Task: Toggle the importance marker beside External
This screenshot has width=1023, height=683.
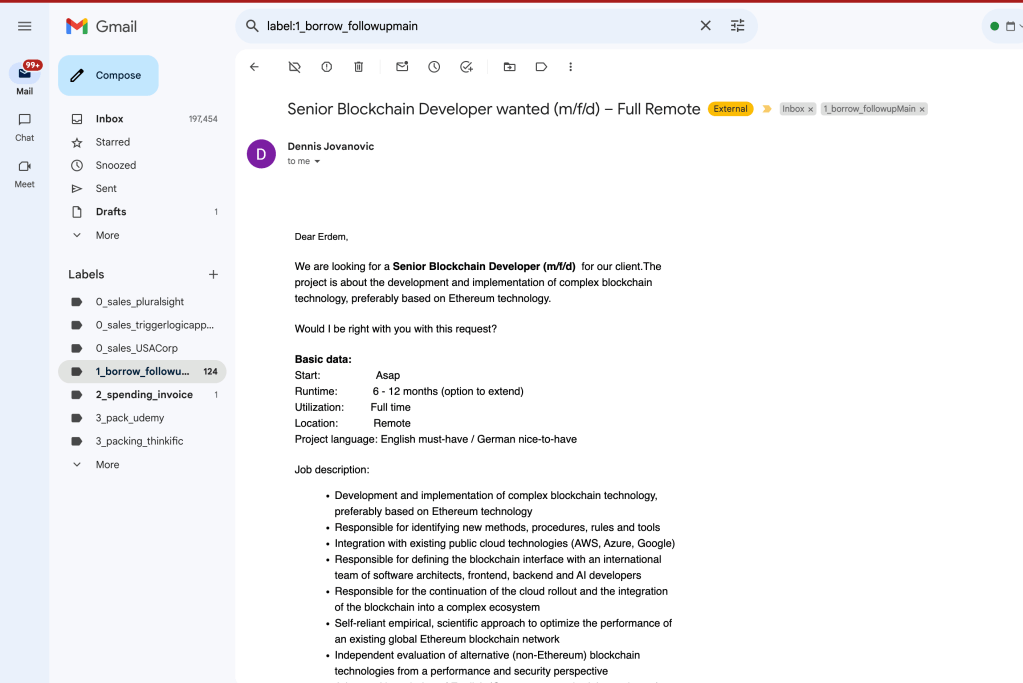Action: (767, 109)
